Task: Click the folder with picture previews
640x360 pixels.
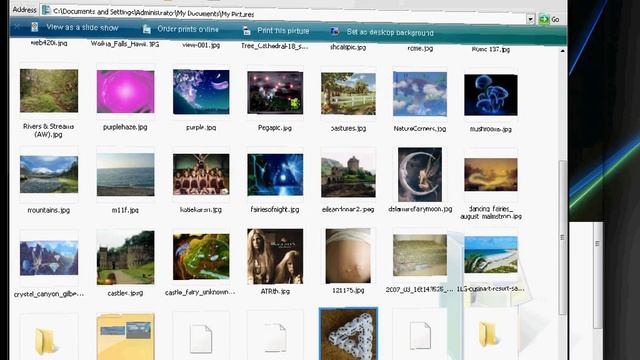Action: [x=125, y=337]
